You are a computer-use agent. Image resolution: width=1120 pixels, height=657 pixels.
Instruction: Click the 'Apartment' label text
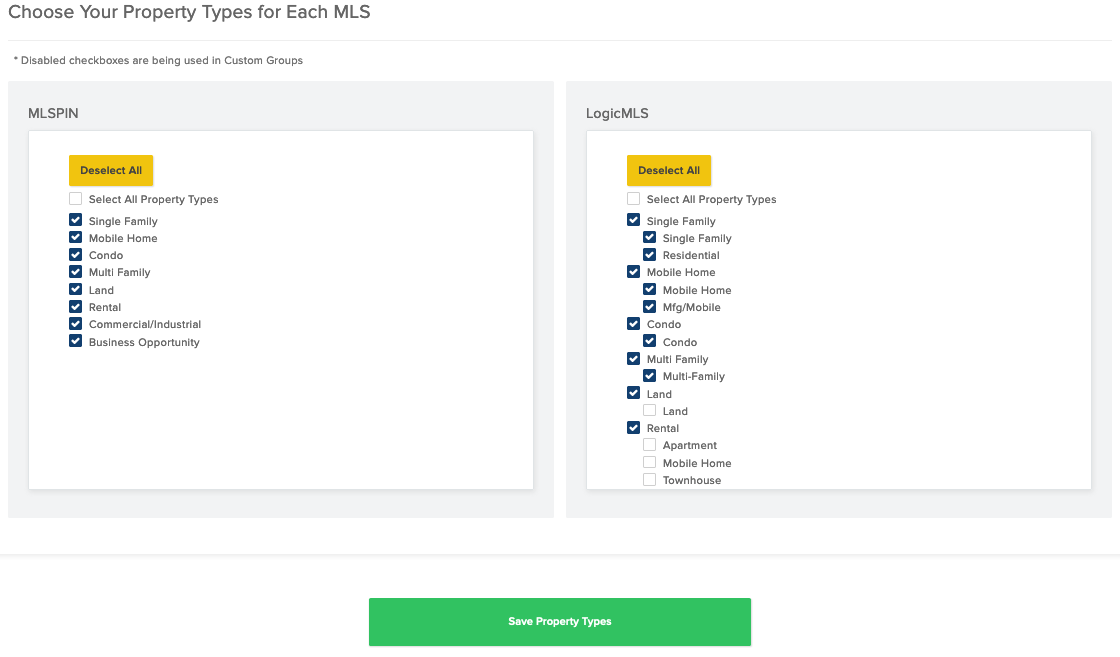pos(689,446)
